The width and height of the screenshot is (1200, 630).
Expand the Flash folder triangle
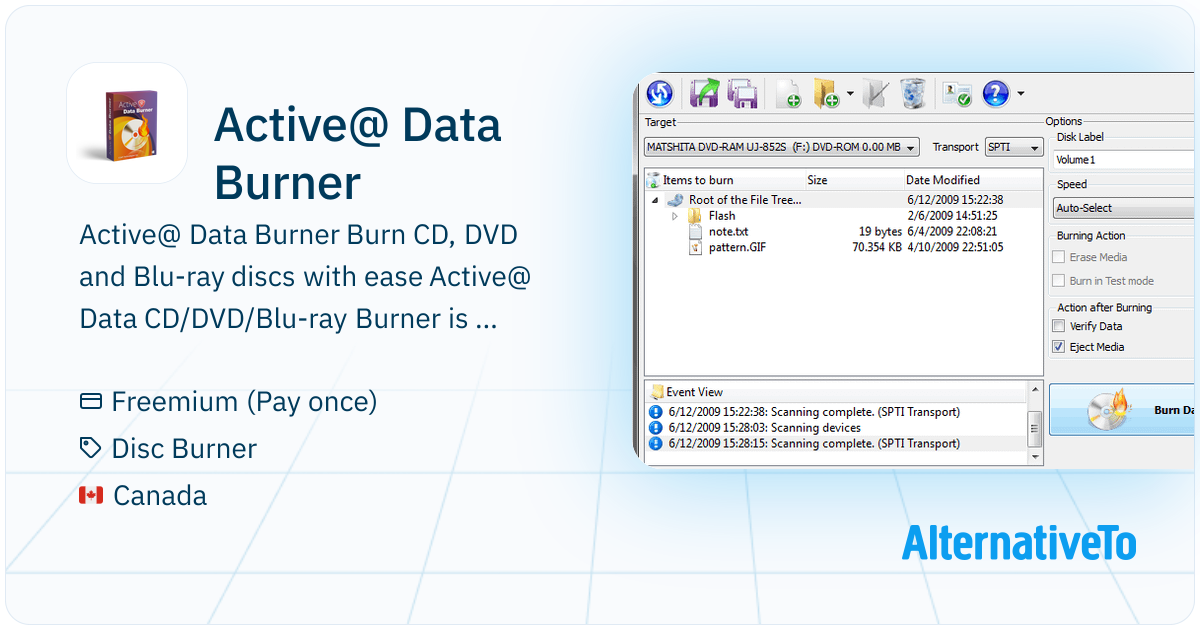[x=675, y=216]
